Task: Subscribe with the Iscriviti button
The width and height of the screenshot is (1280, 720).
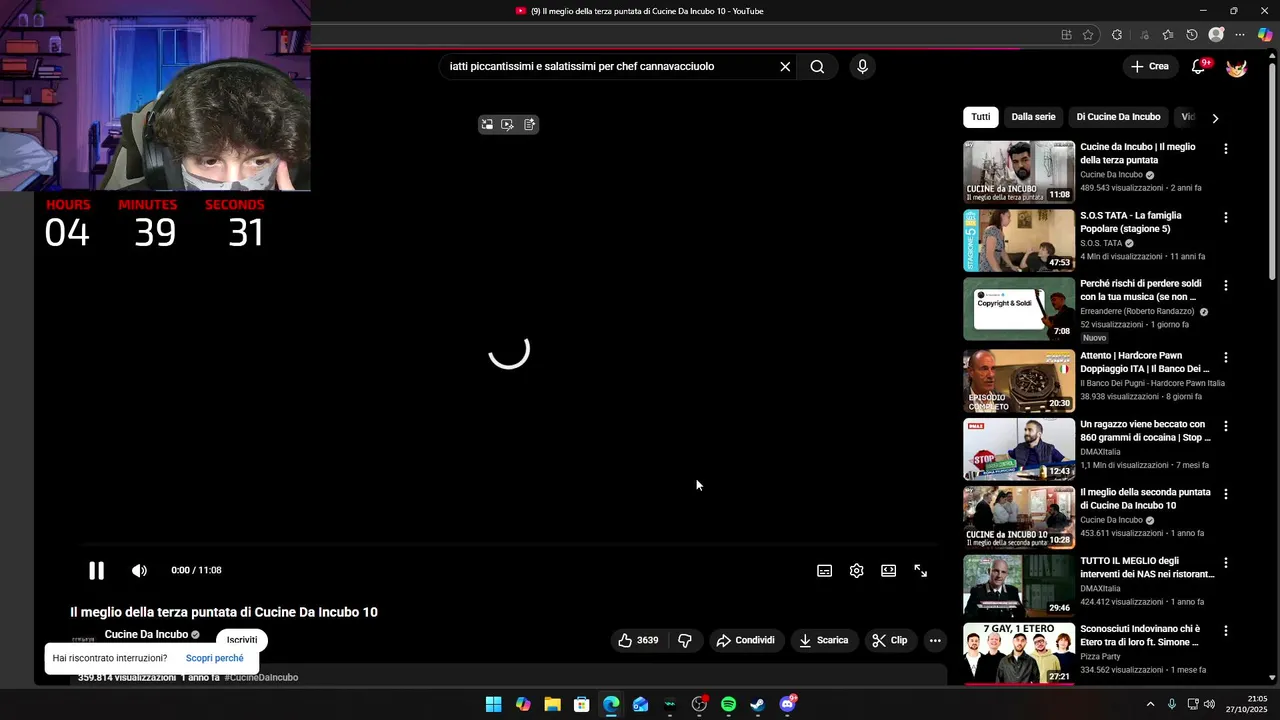Action: [242, 640]
